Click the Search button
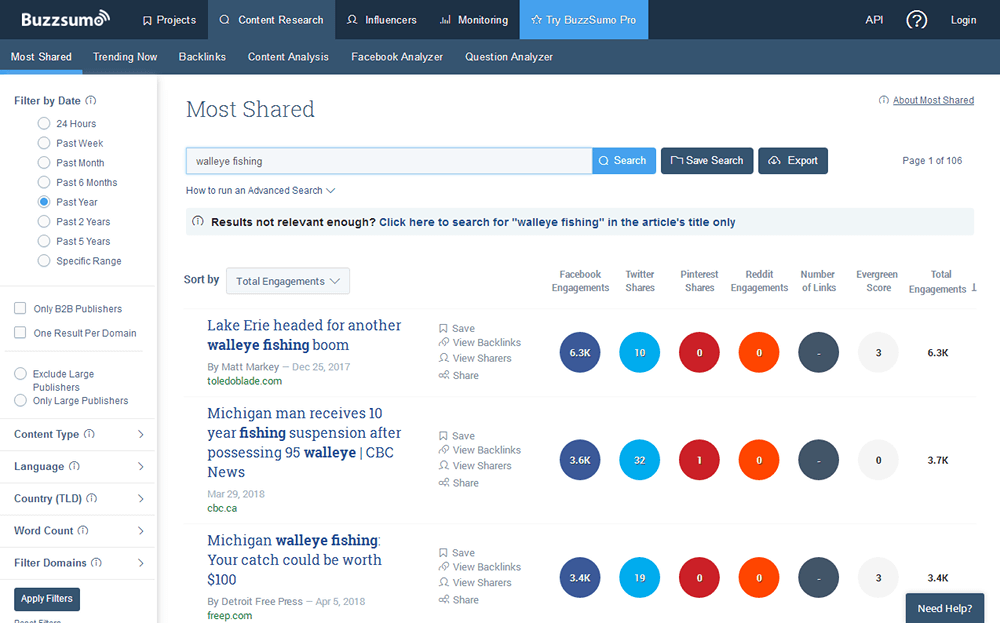Viewport: 1000px width, 623px height. [x=624, y=161]
